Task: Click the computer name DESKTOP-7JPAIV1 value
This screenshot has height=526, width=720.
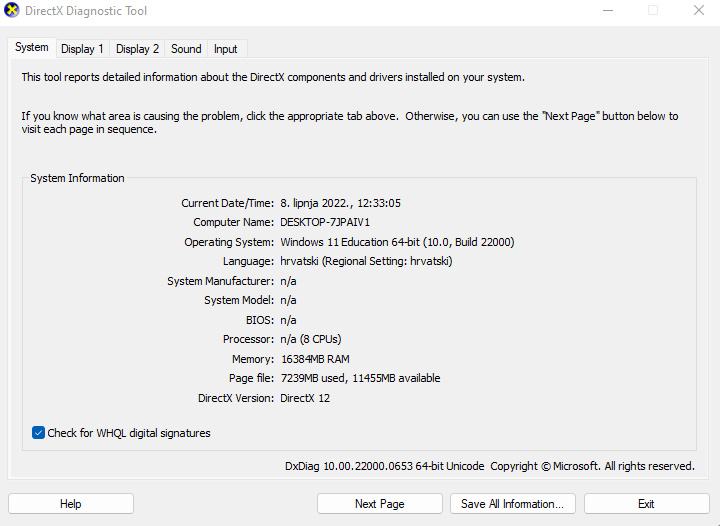Action: pos(325,222)
